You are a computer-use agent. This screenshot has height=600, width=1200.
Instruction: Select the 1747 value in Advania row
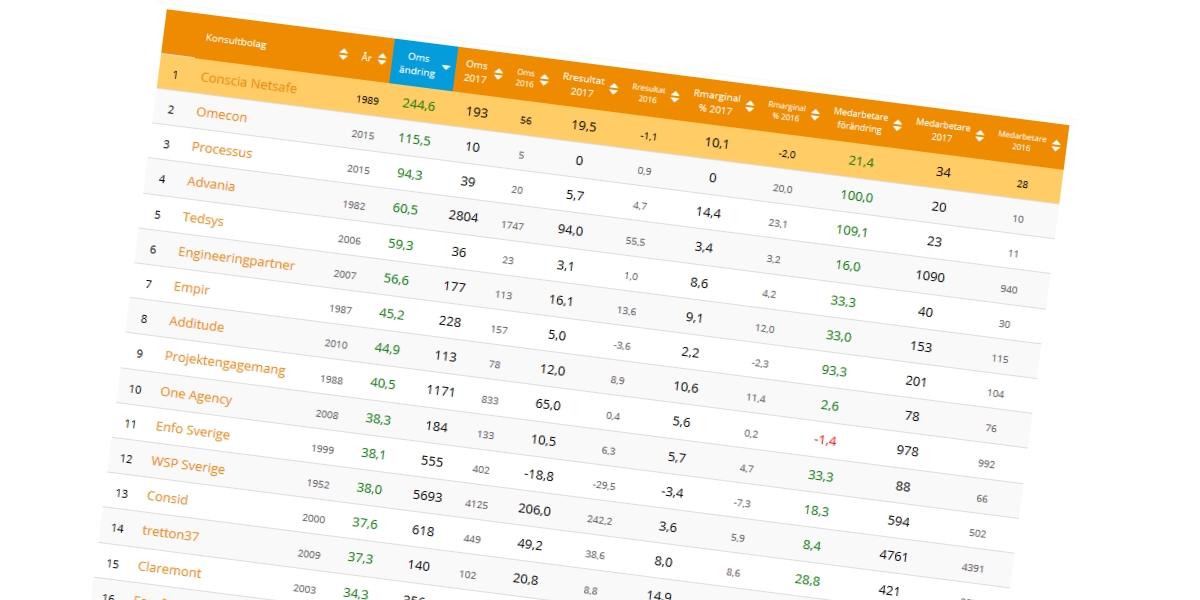(x=512, y=227)
